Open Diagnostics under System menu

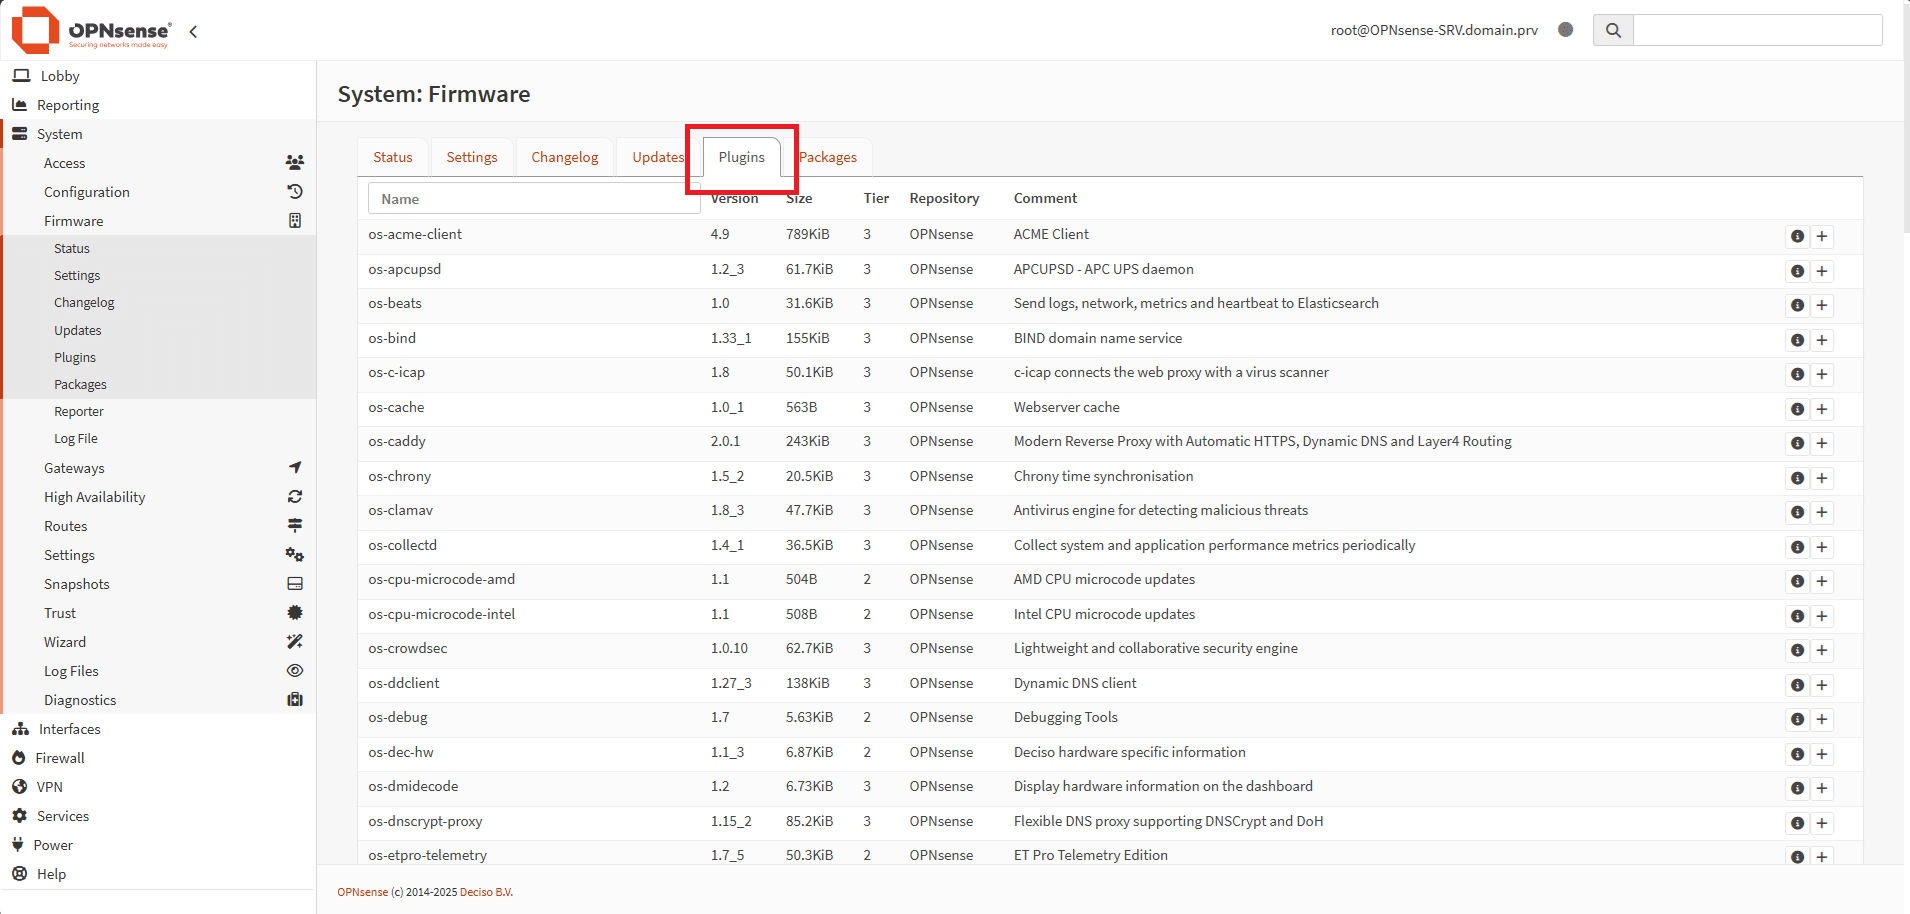point(160,700)
